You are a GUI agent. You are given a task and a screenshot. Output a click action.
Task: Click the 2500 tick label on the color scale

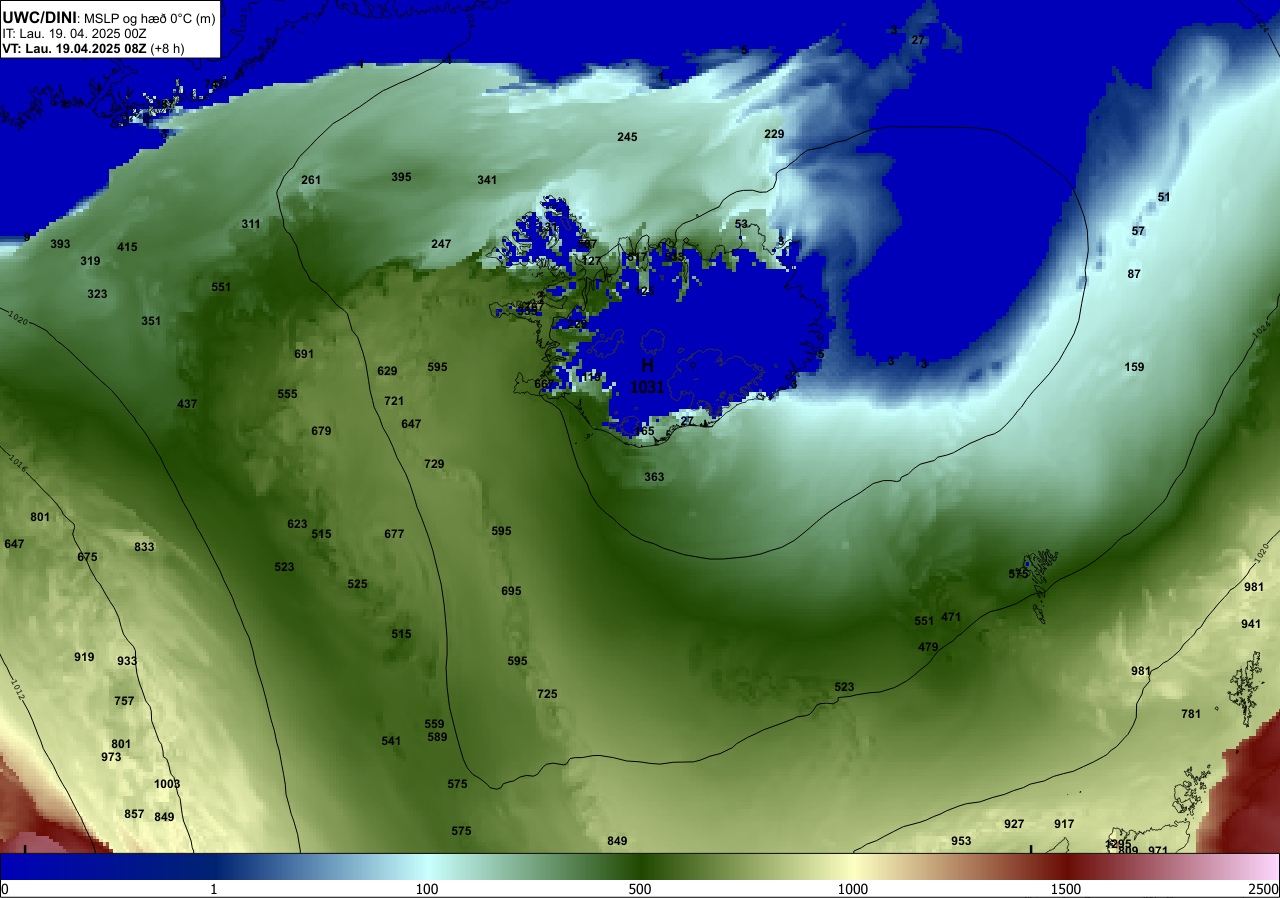point(1264,889)
